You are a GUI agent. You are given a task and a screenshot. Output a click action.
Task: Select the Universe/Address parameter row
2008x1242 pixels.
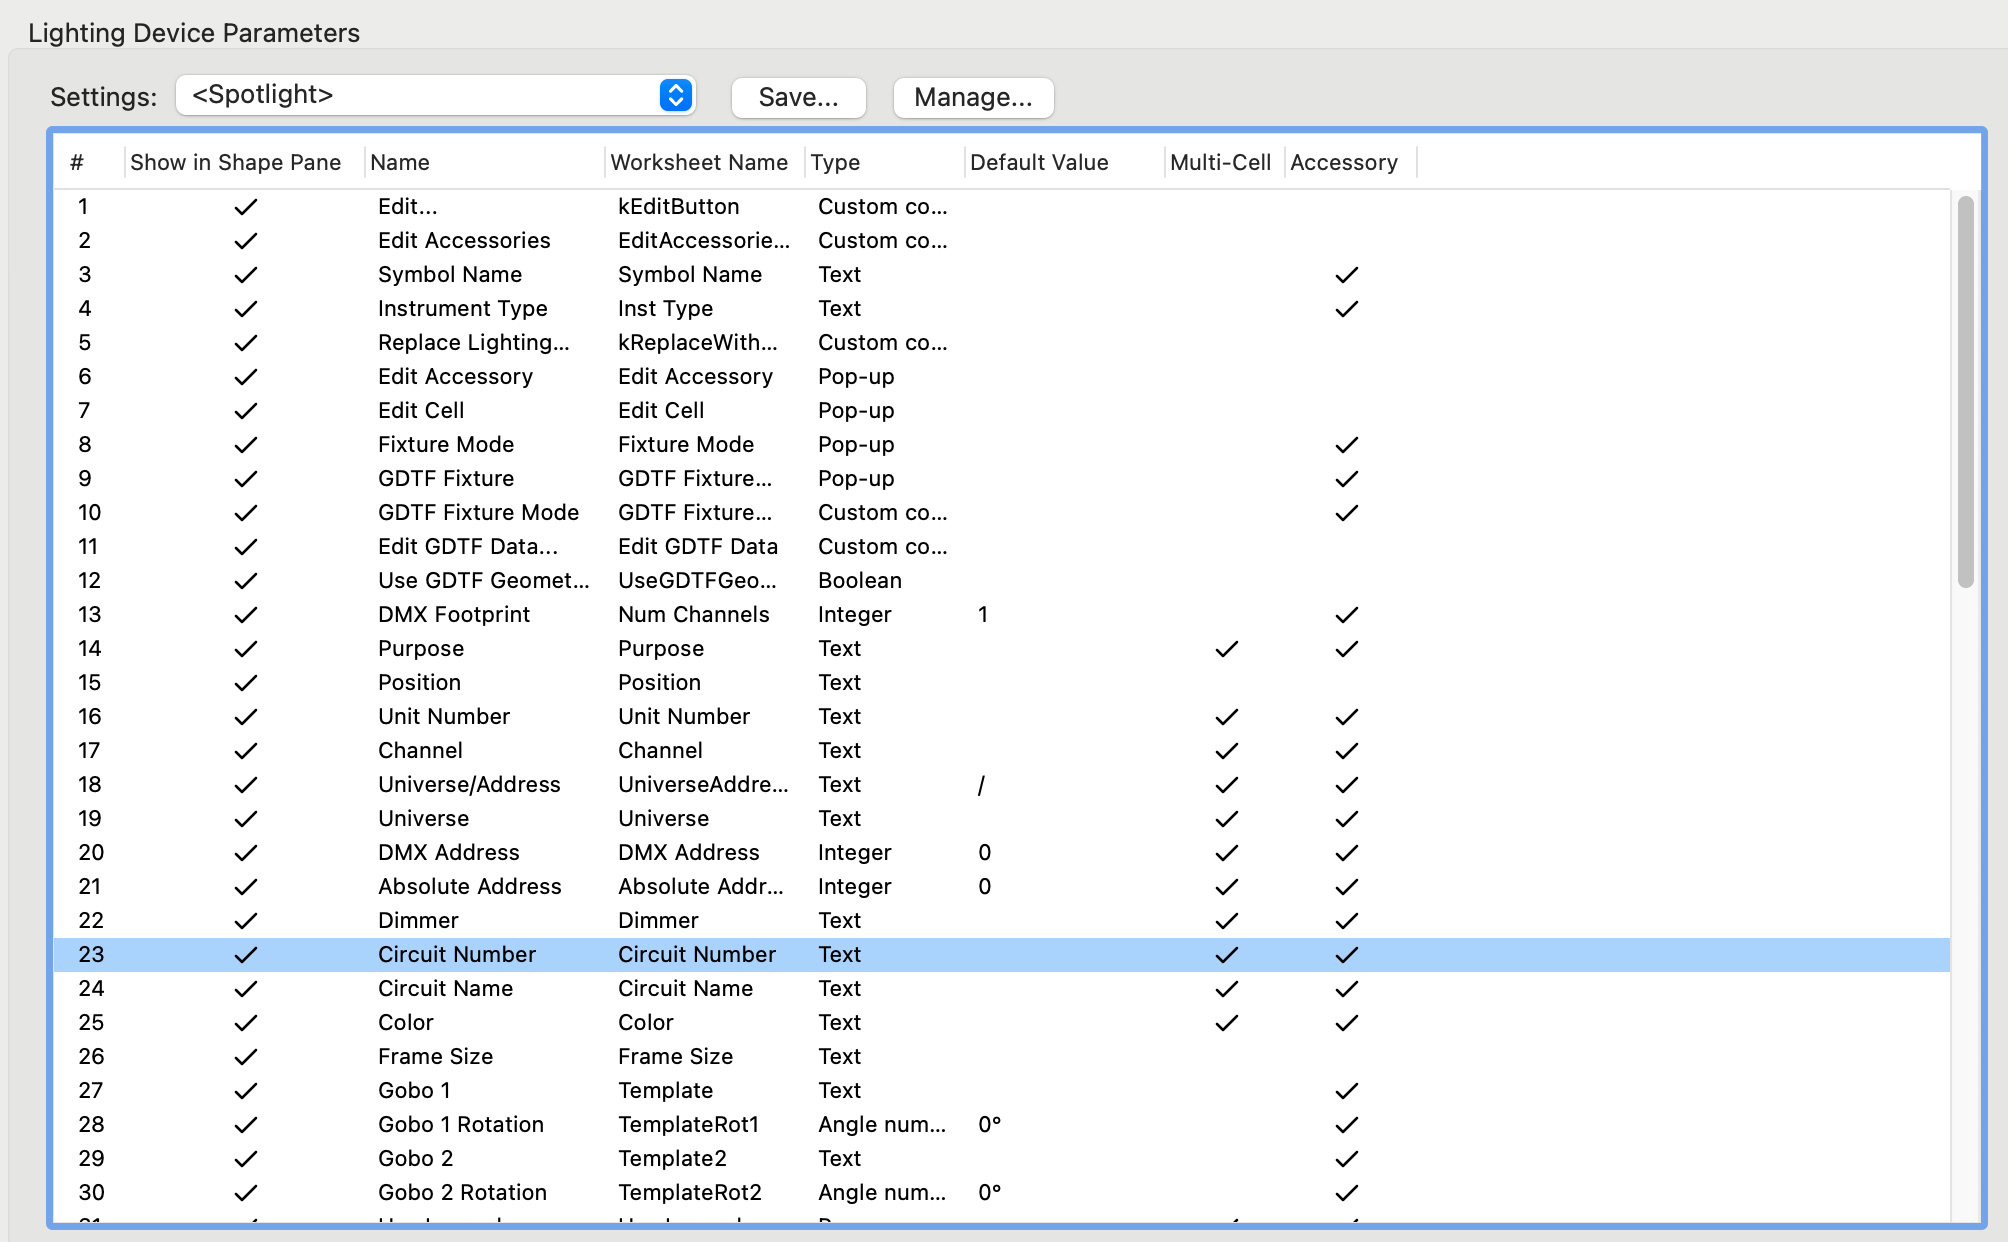tap(469, 785)
